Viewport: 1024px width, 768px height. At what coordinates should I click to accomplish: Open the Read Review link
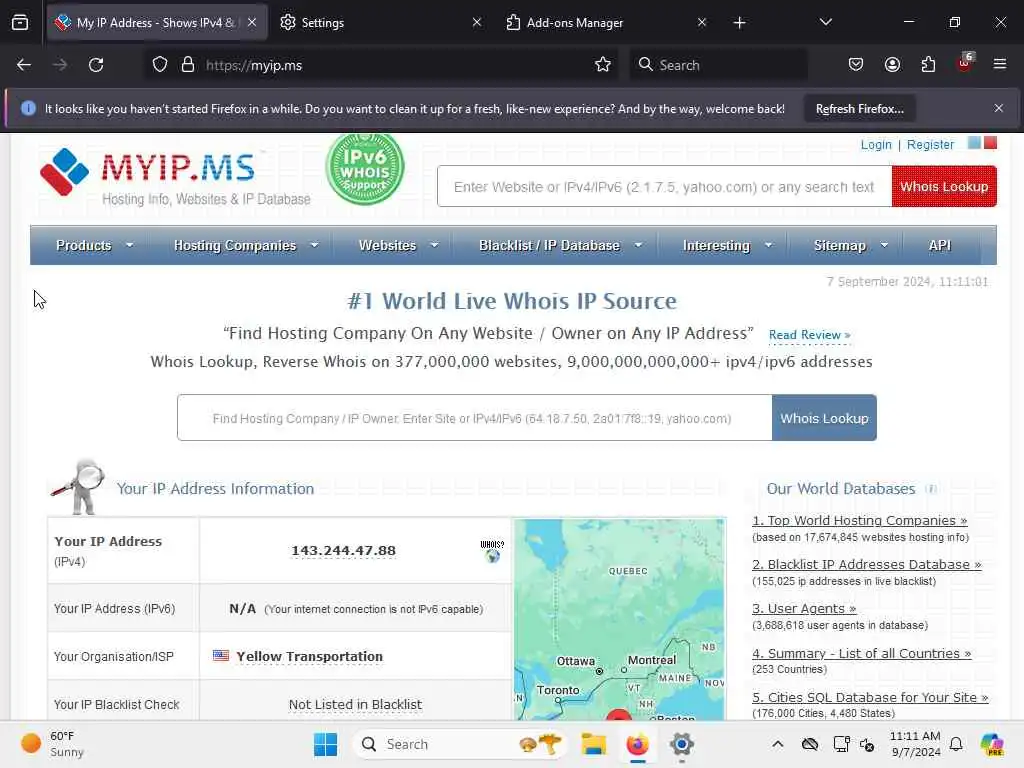click(809, 335)
